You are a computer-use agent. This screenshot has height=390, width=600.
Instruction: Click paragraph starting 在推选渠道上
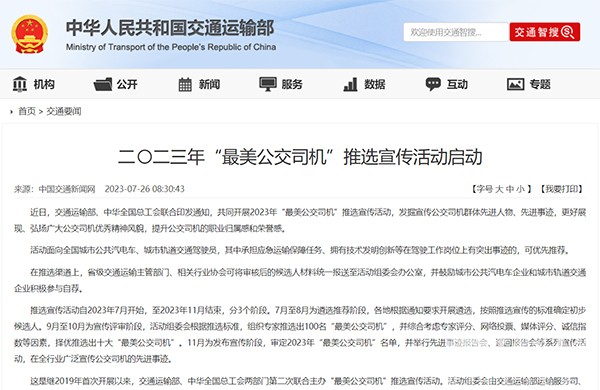(300, 280)
